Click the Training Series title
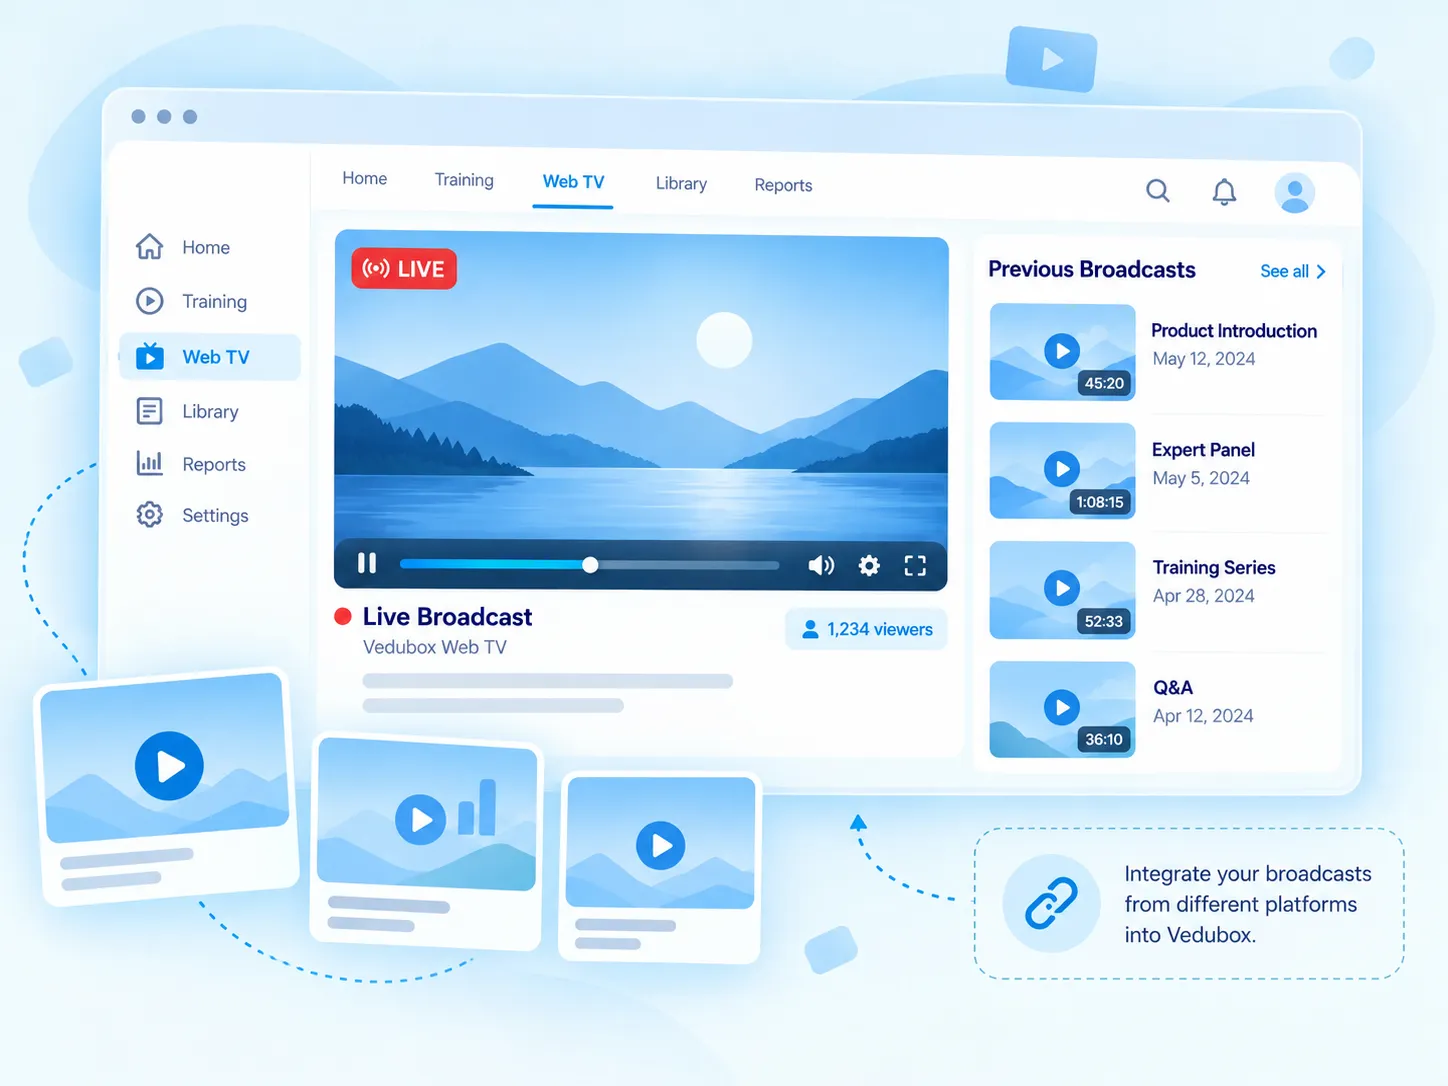This screenshot has width=1448, height=1086. point(1214,568)
